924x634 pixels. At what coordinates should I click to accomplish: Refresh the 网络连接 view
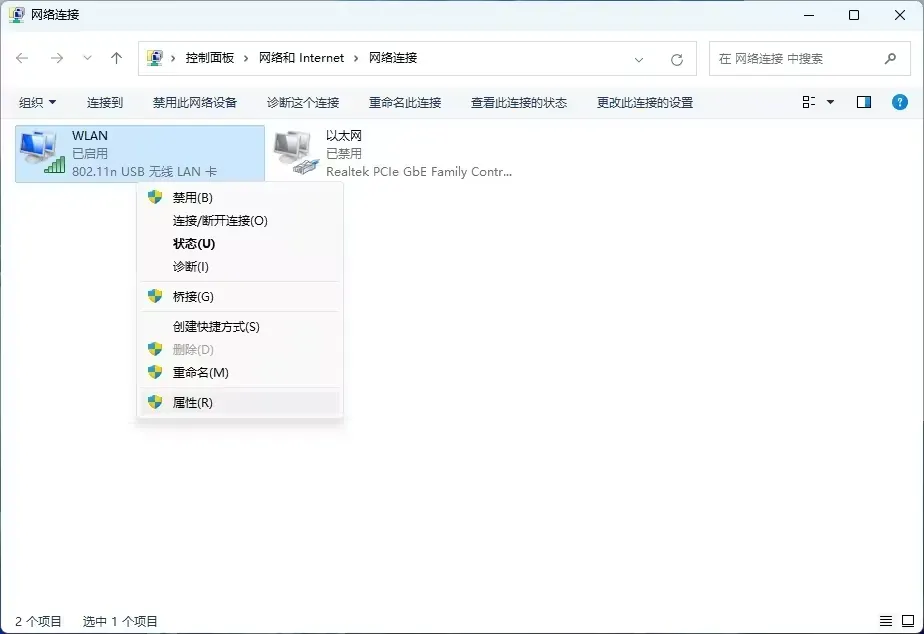[x=676, y=60]
